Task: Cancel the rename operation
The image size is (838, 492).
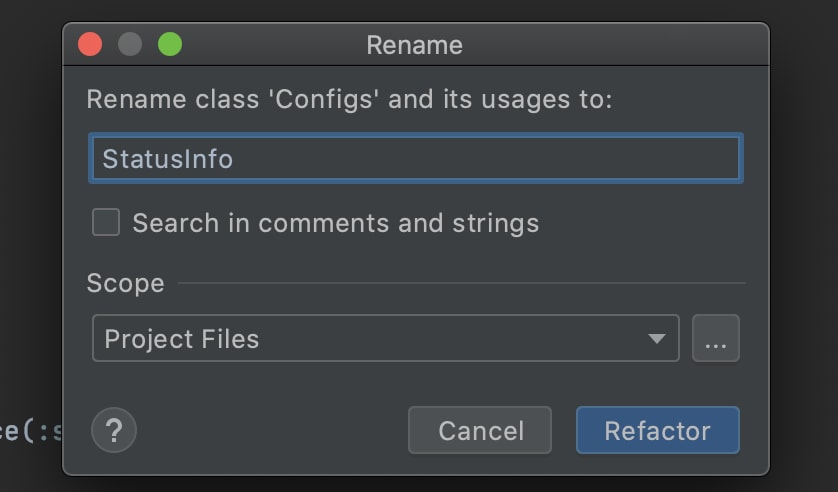Action: pos(480,430)
